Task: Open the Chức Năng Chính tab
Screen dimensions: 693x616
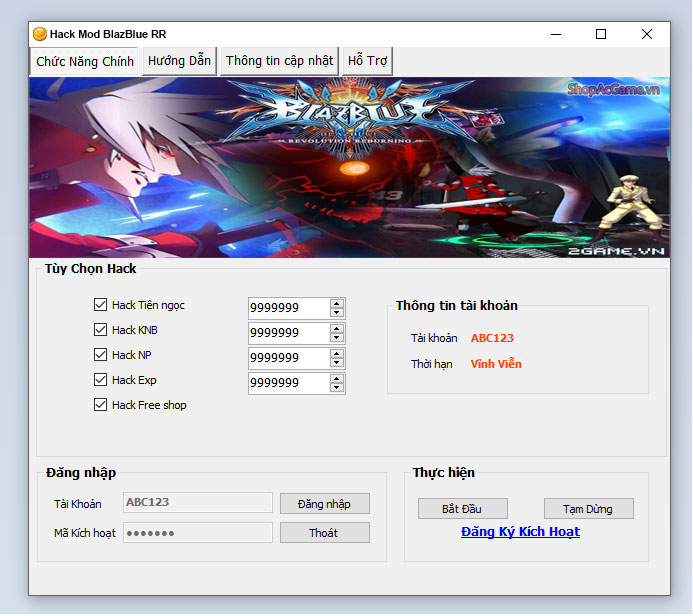Action: [x=85, y=61]
